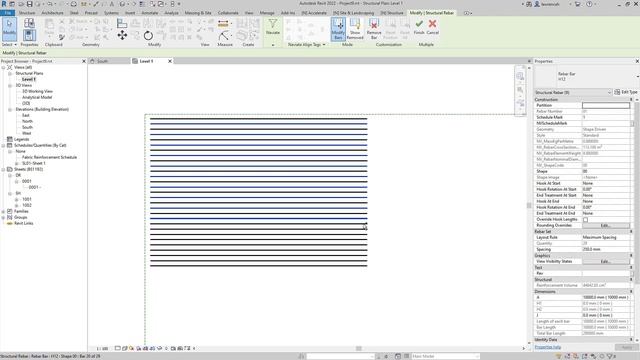Open the Naviate Align Tags dropdown

(307, 44)
